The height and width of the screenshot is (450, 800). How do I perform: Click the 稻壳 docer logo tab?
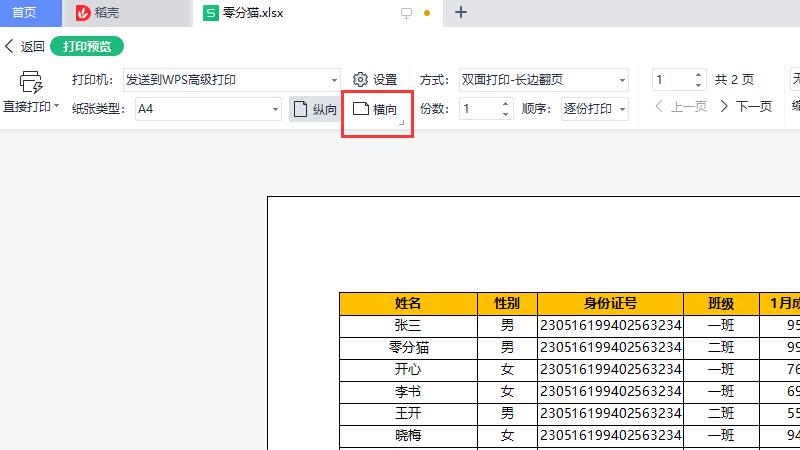(x=125, y=13)
